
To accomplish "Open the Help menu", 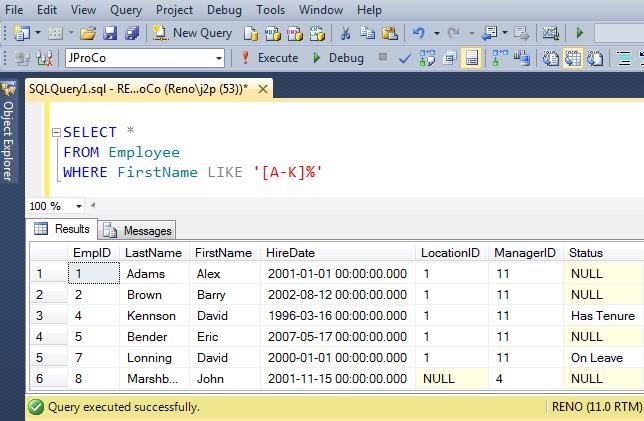I will 369,10.
